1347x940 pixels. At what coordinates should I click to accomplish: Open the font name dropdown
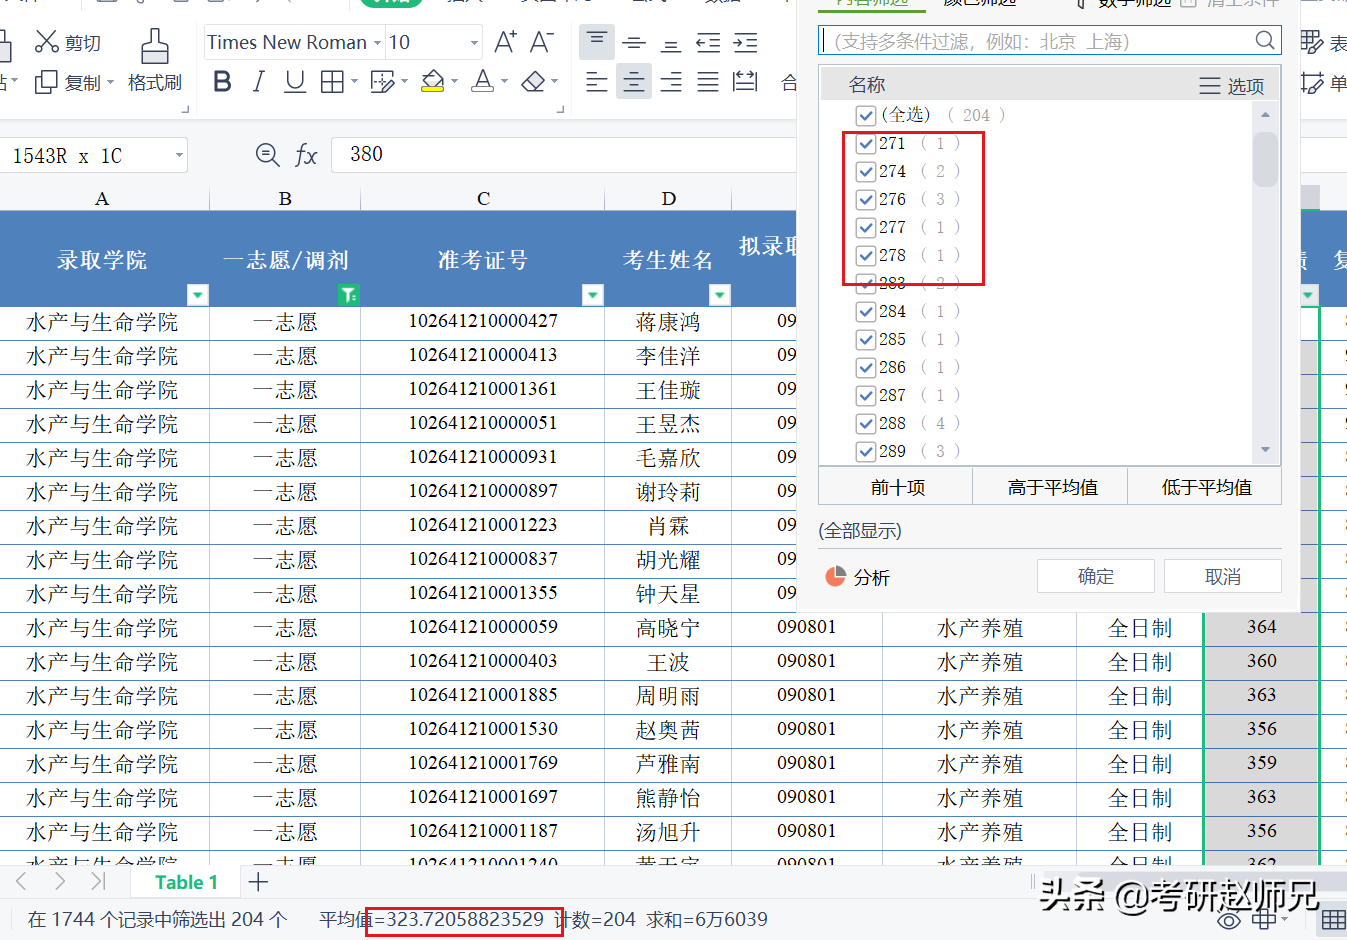point(378,42)
